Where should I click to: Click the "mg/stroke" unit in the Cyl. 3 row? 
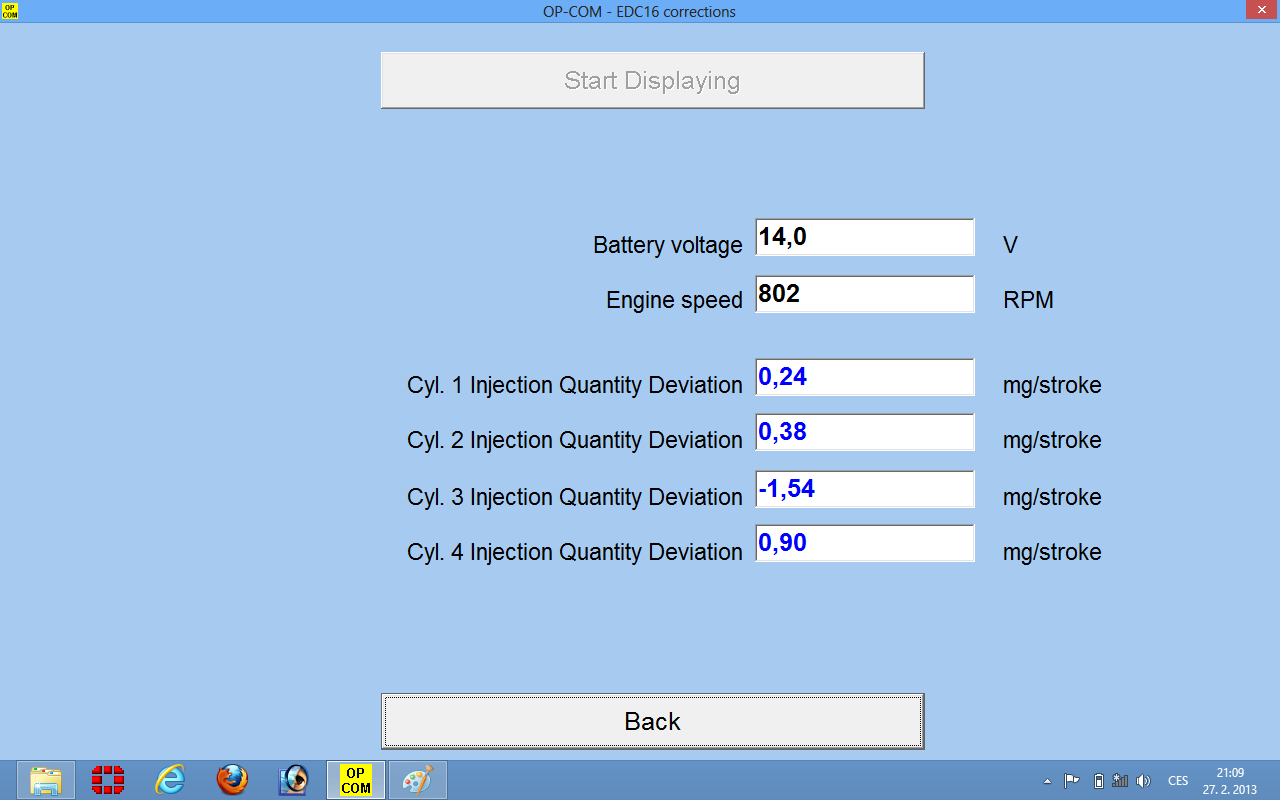tap(1052, 498)
